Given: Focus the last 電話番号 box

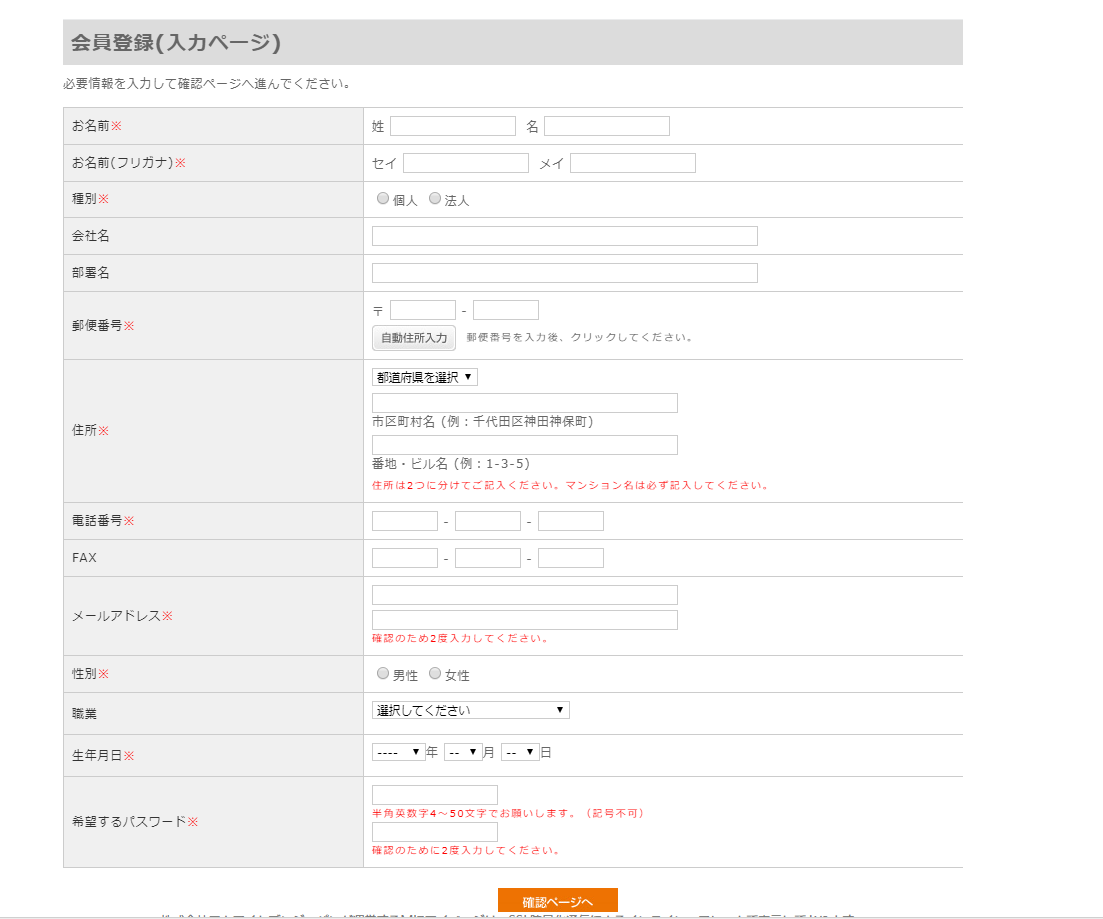Looking at the screenshot, I should [570, 521].
